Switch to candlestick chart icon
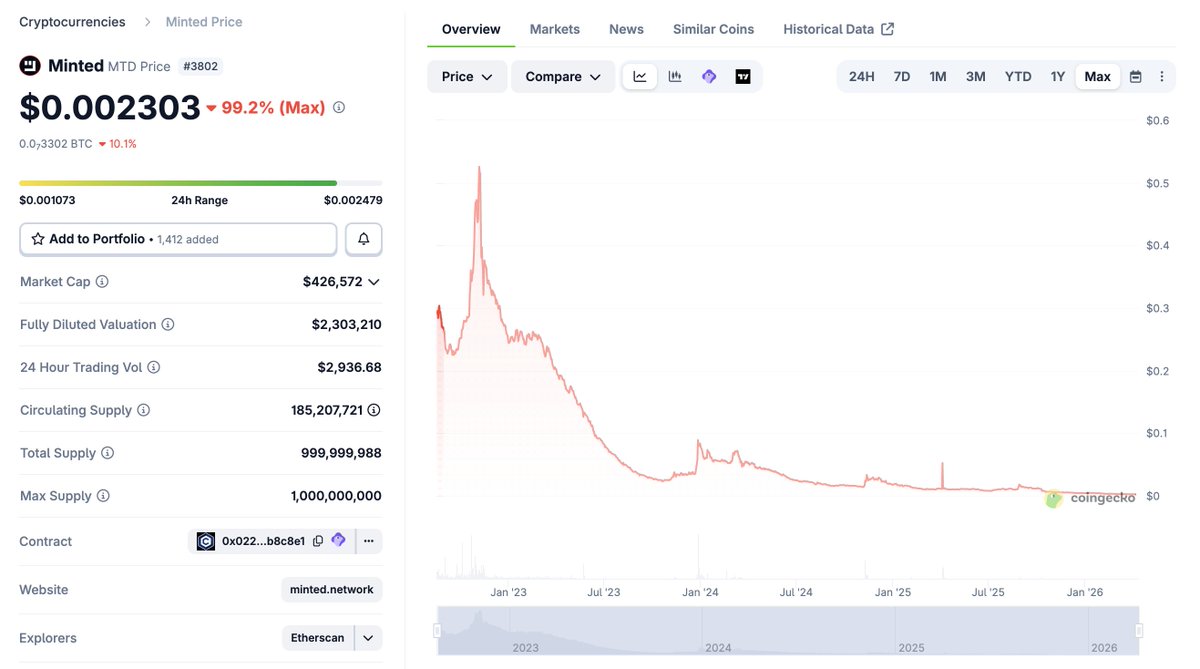 click(675, 77)
